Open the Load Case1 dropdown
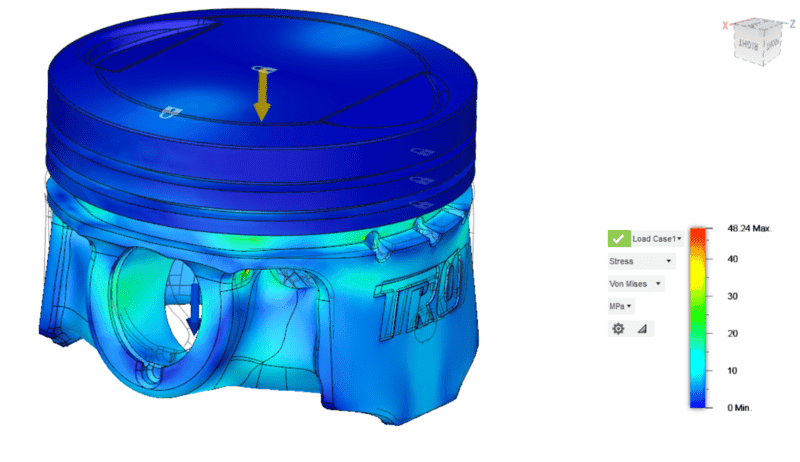This screenshot has height=462, width=800. click(x=657, y=239)
